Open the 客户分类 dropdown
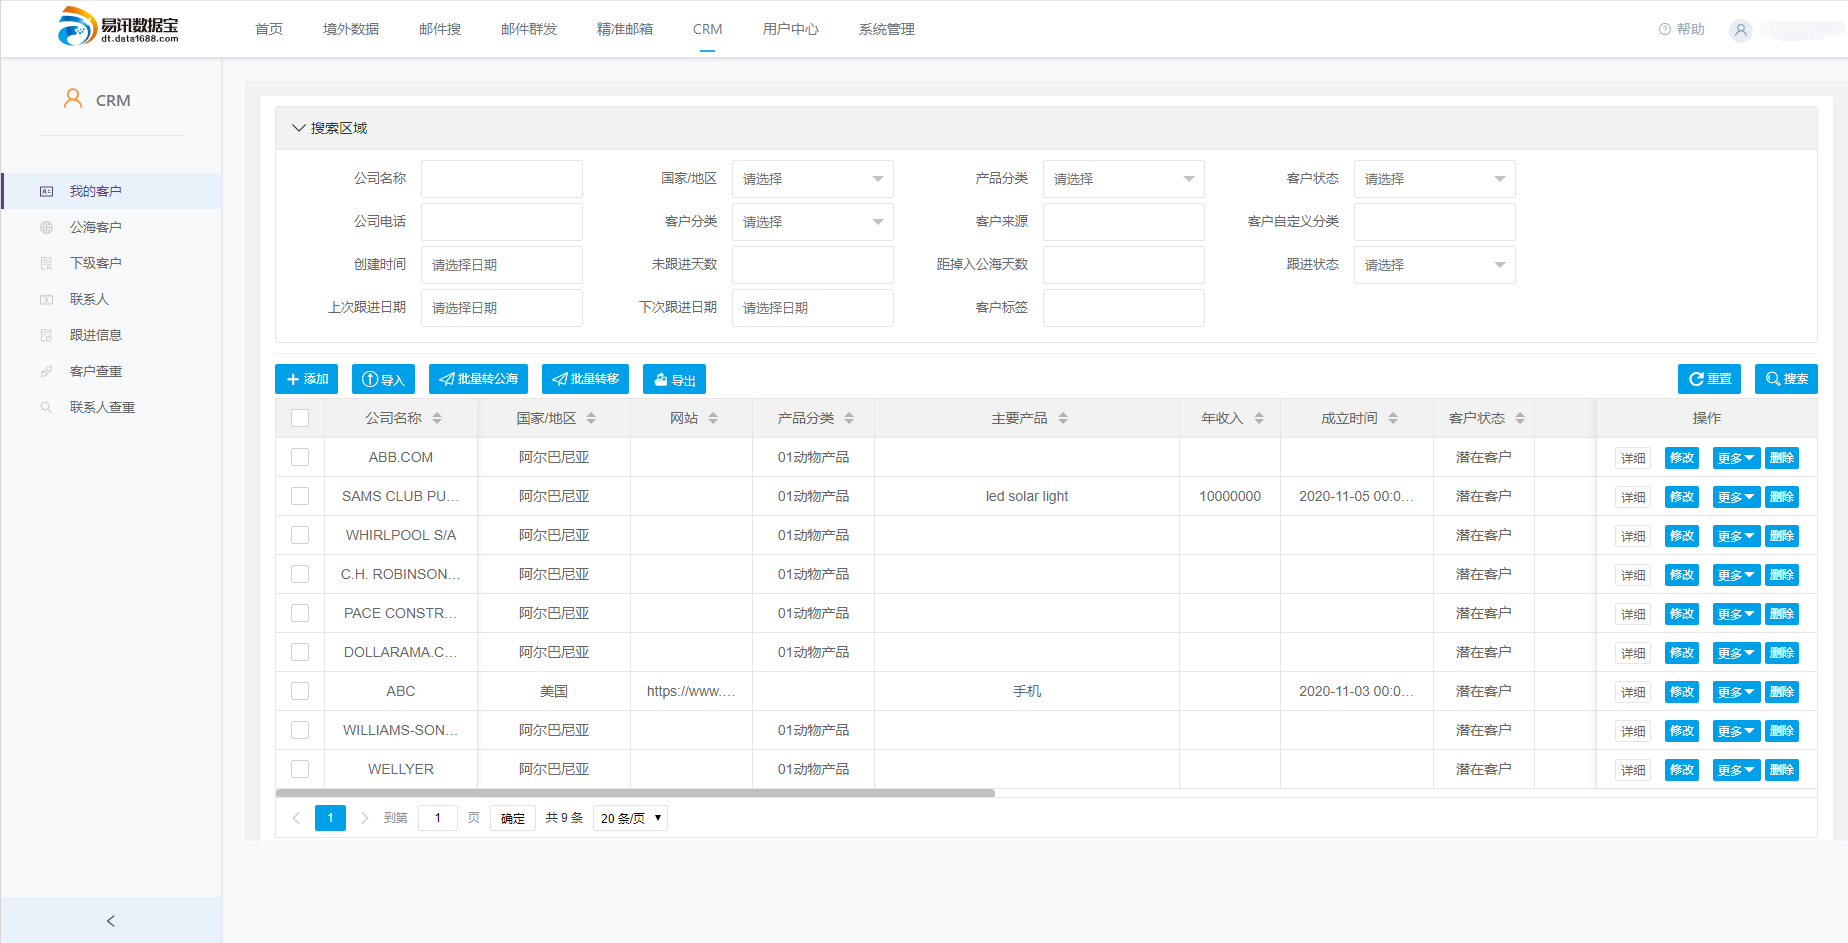The width and height of the screenshot is (1848, 943). [x=812, y=222]
